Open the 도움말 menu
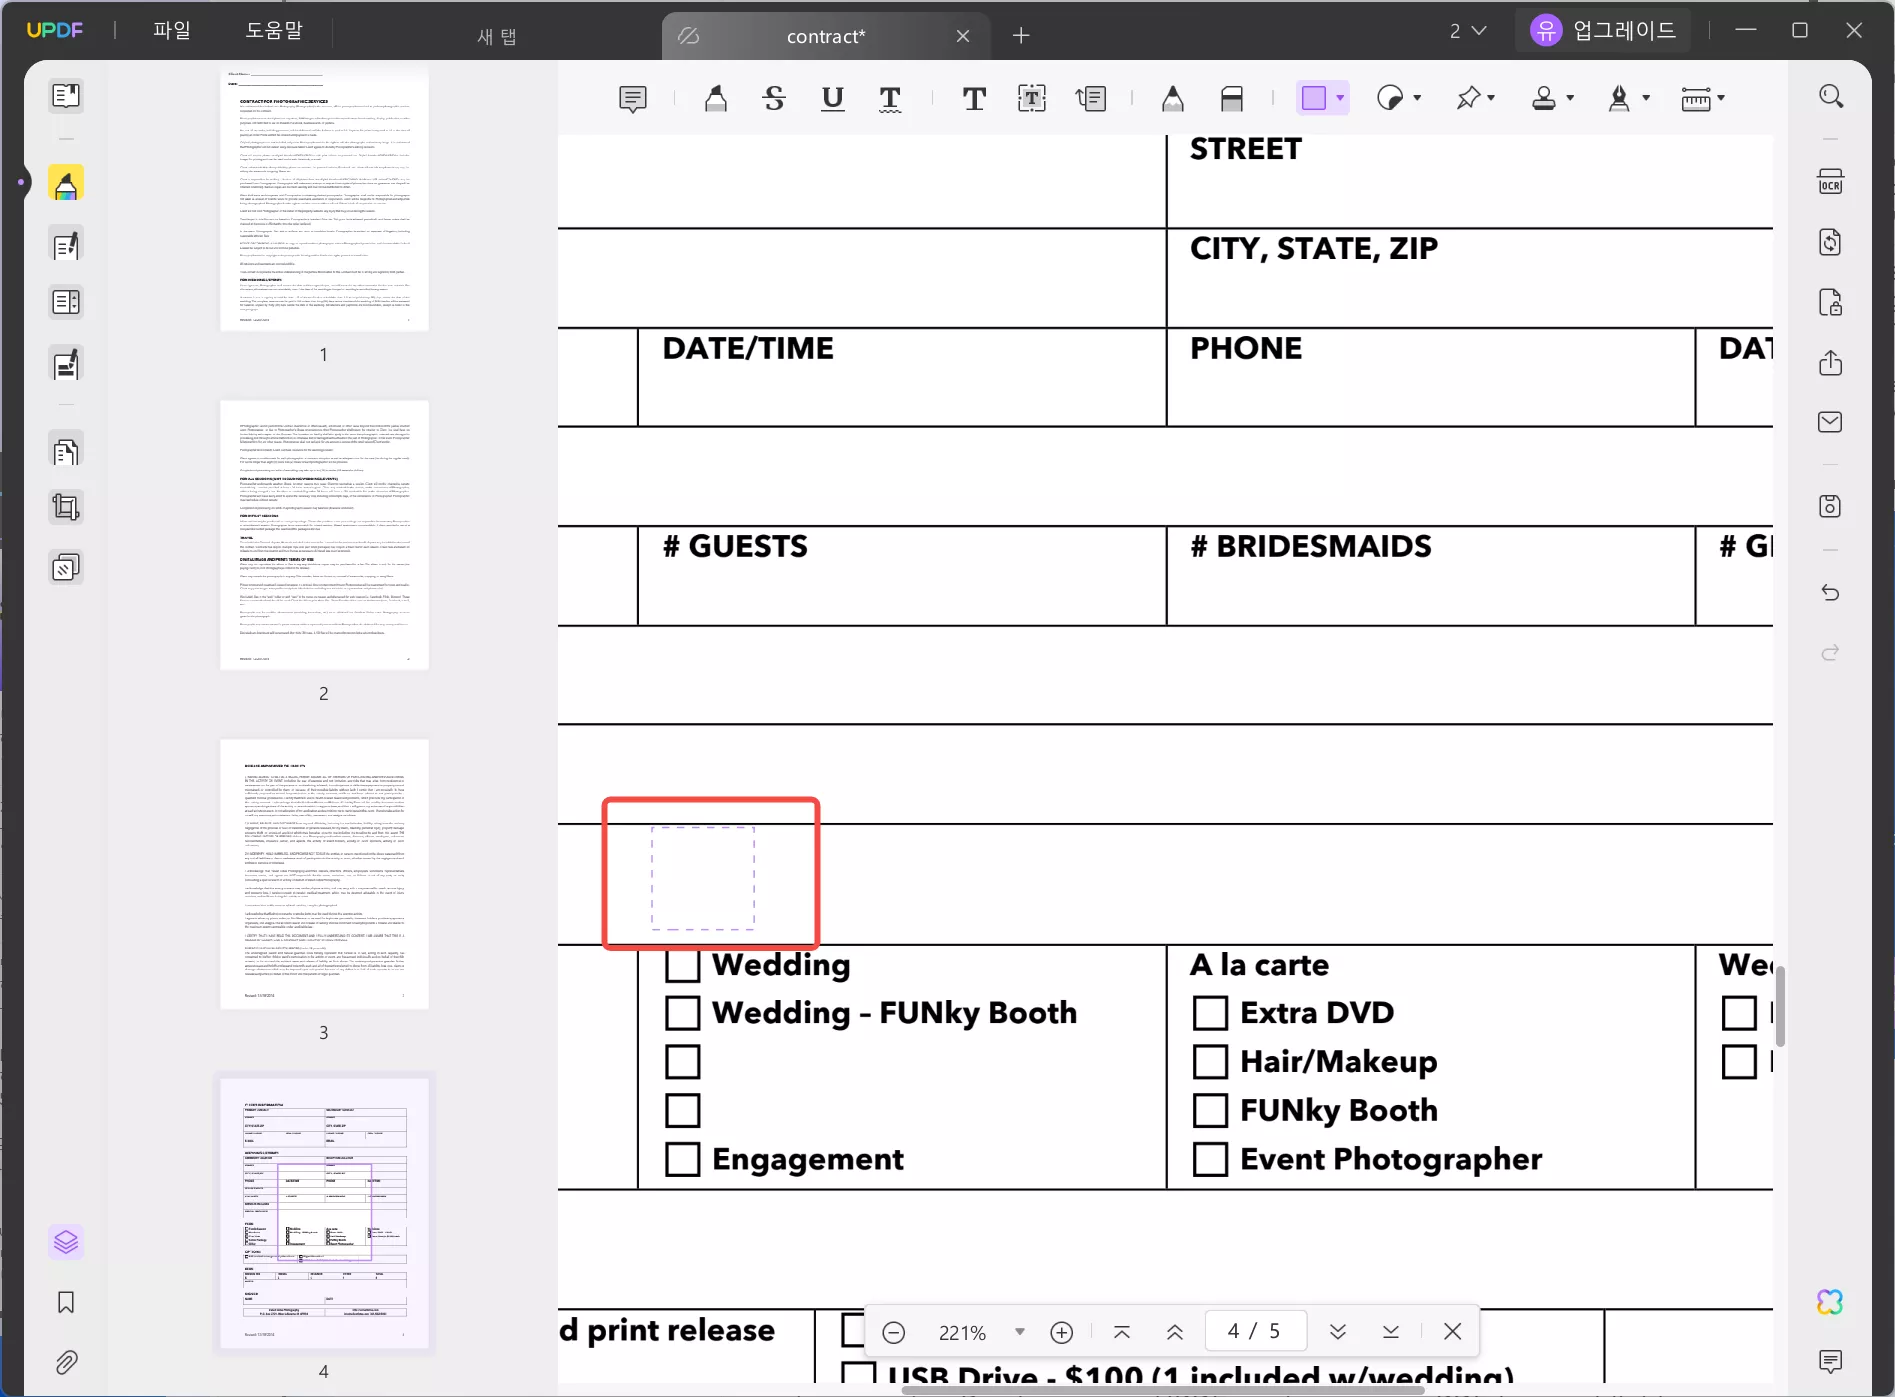 (274, 30)
